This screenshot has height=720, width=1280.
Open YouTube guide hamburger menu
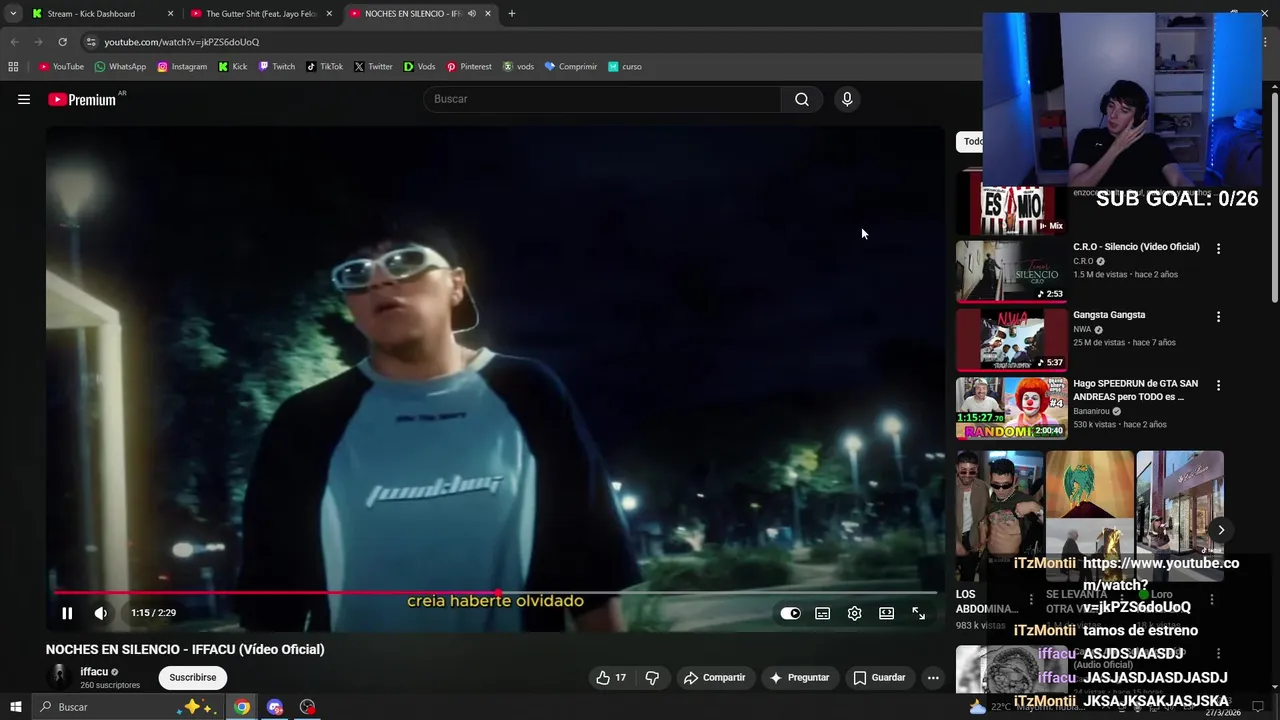(x=24, y=99)
